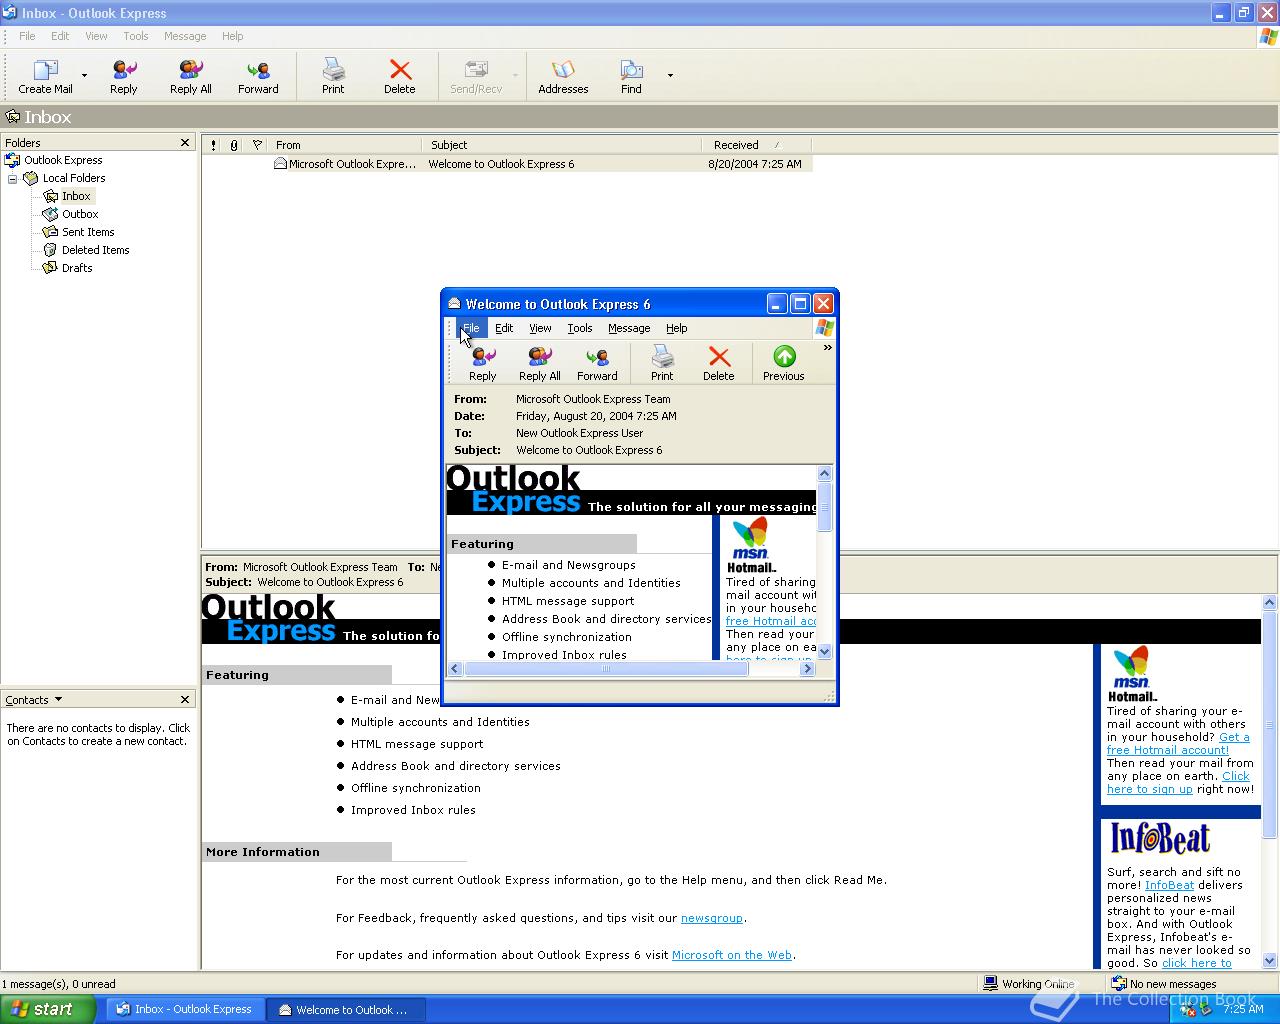Click the taskbar clock showing 7:25 AM
This screenshot has width=1280, height=1024.
[1243, 1010]
